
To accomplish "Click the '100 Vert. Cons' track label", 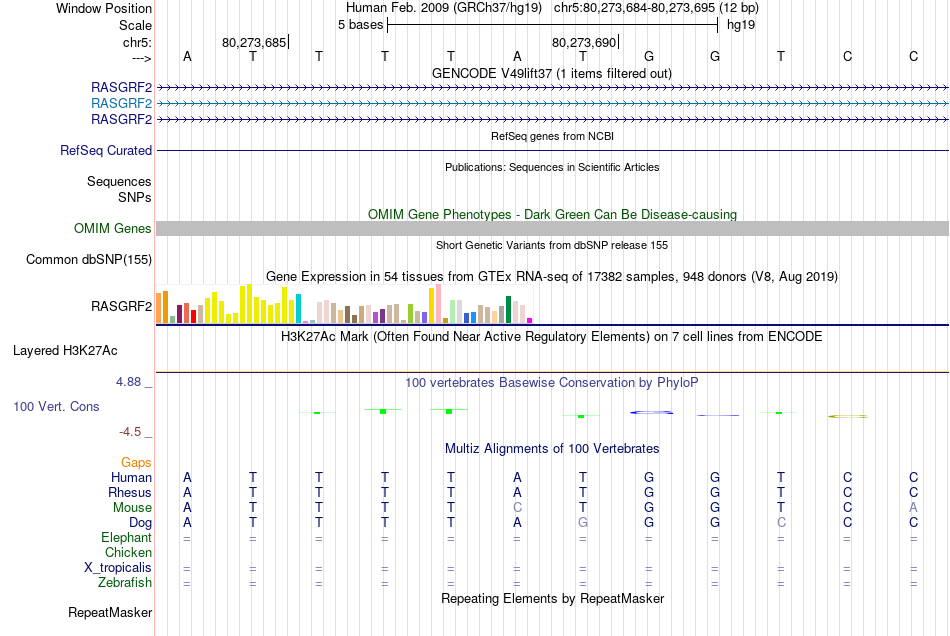I will pos(56,406).
